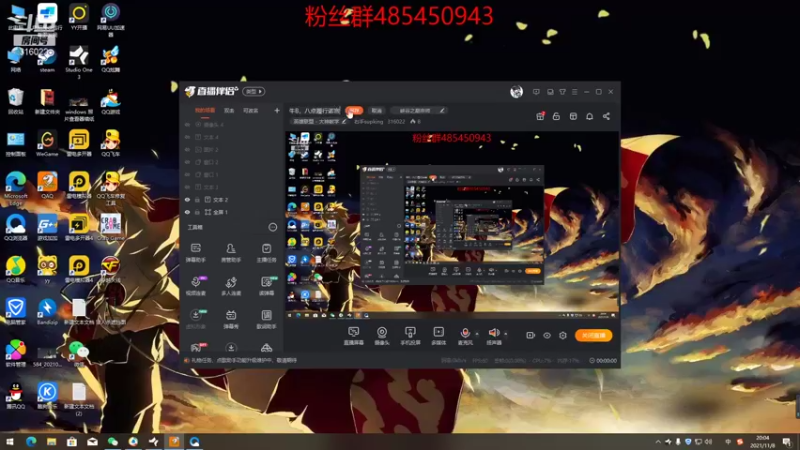Open the greyed download tool with NEW badge
Viewport: 800px width, 450px height.
coord(196,319)
